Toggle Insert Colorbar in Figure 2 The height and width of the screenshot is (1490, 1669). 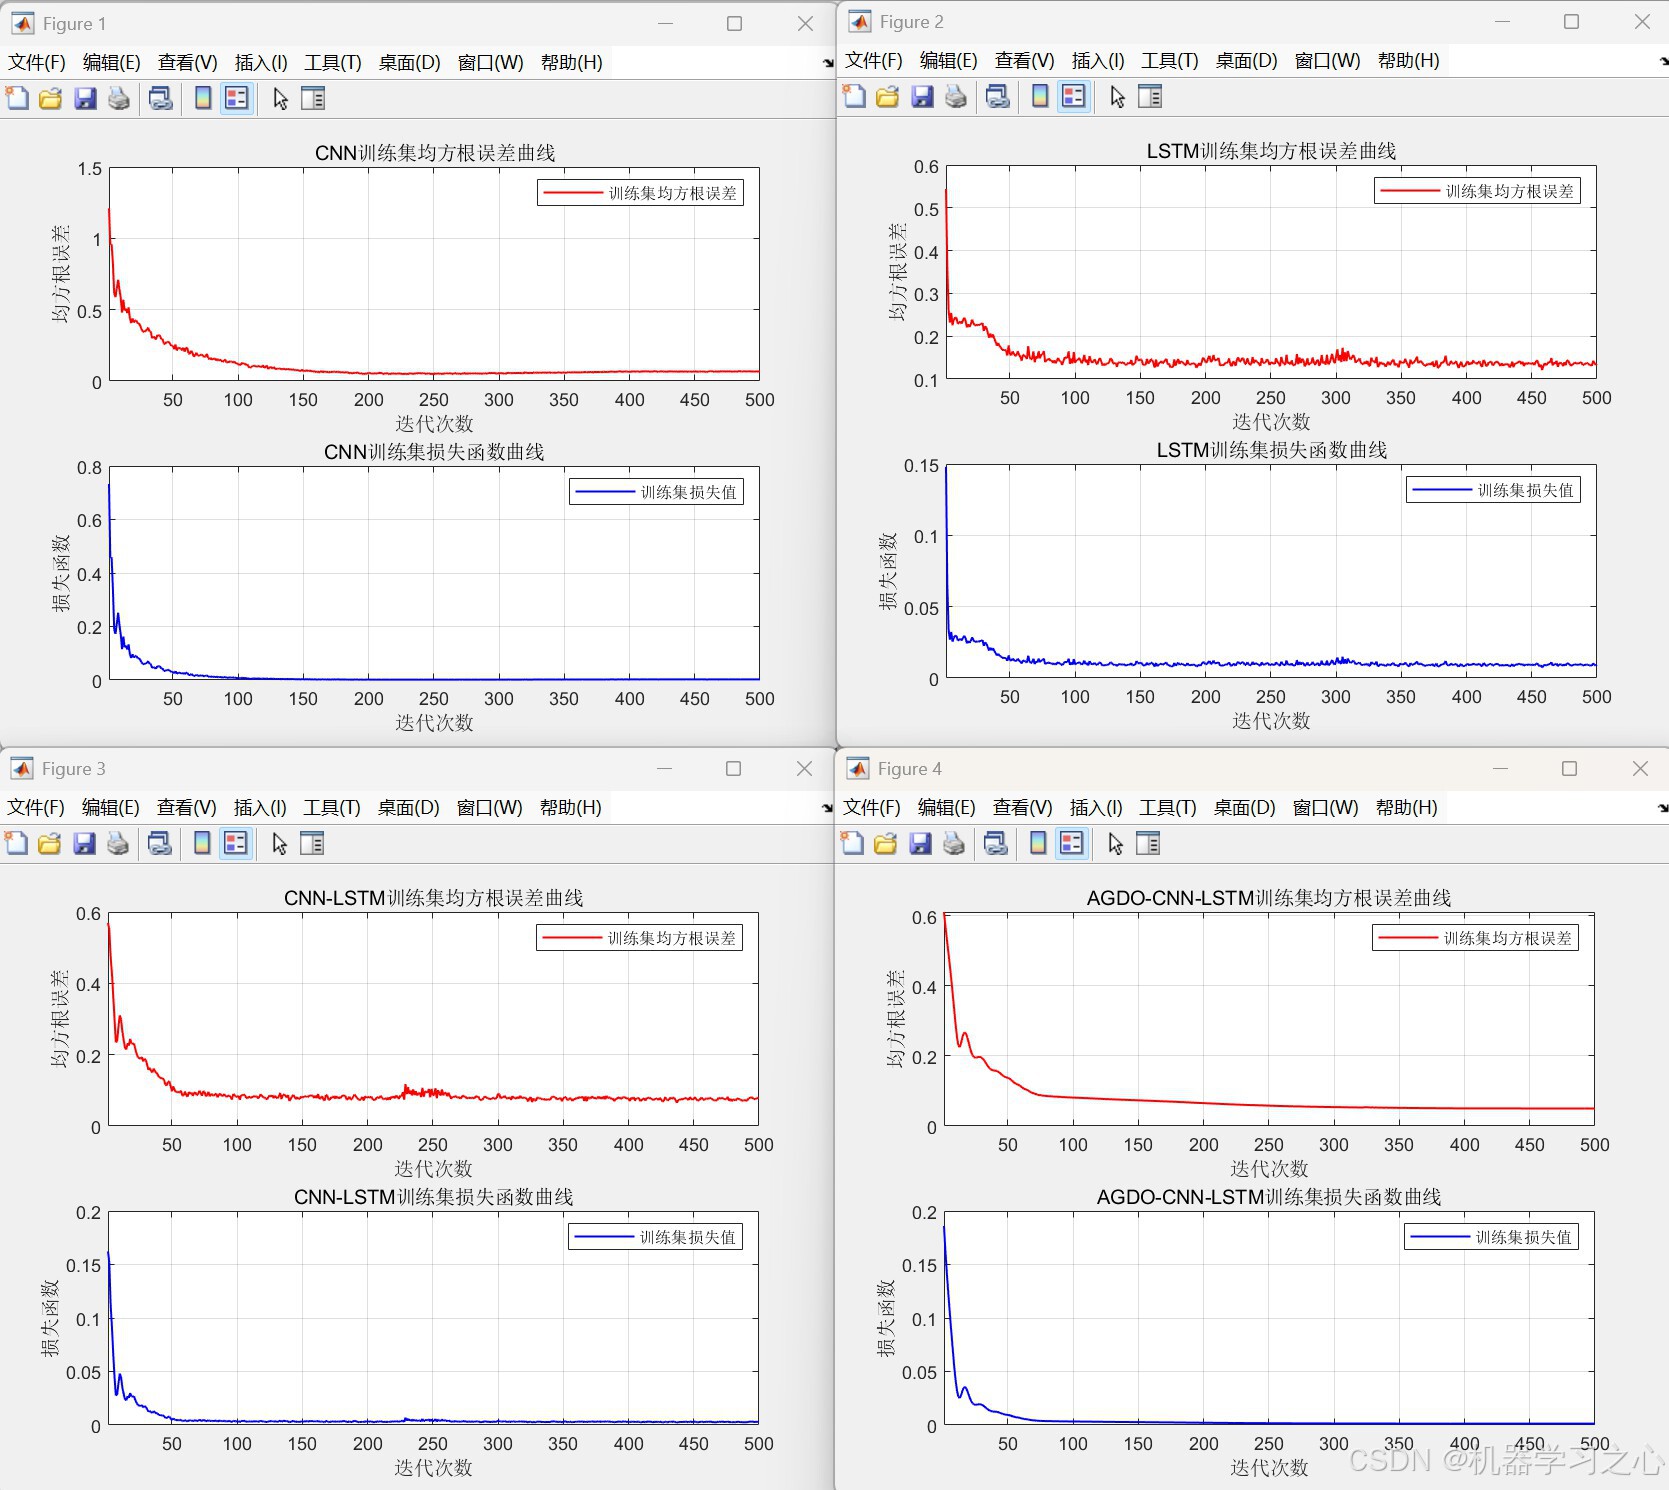click(1040, 96)
